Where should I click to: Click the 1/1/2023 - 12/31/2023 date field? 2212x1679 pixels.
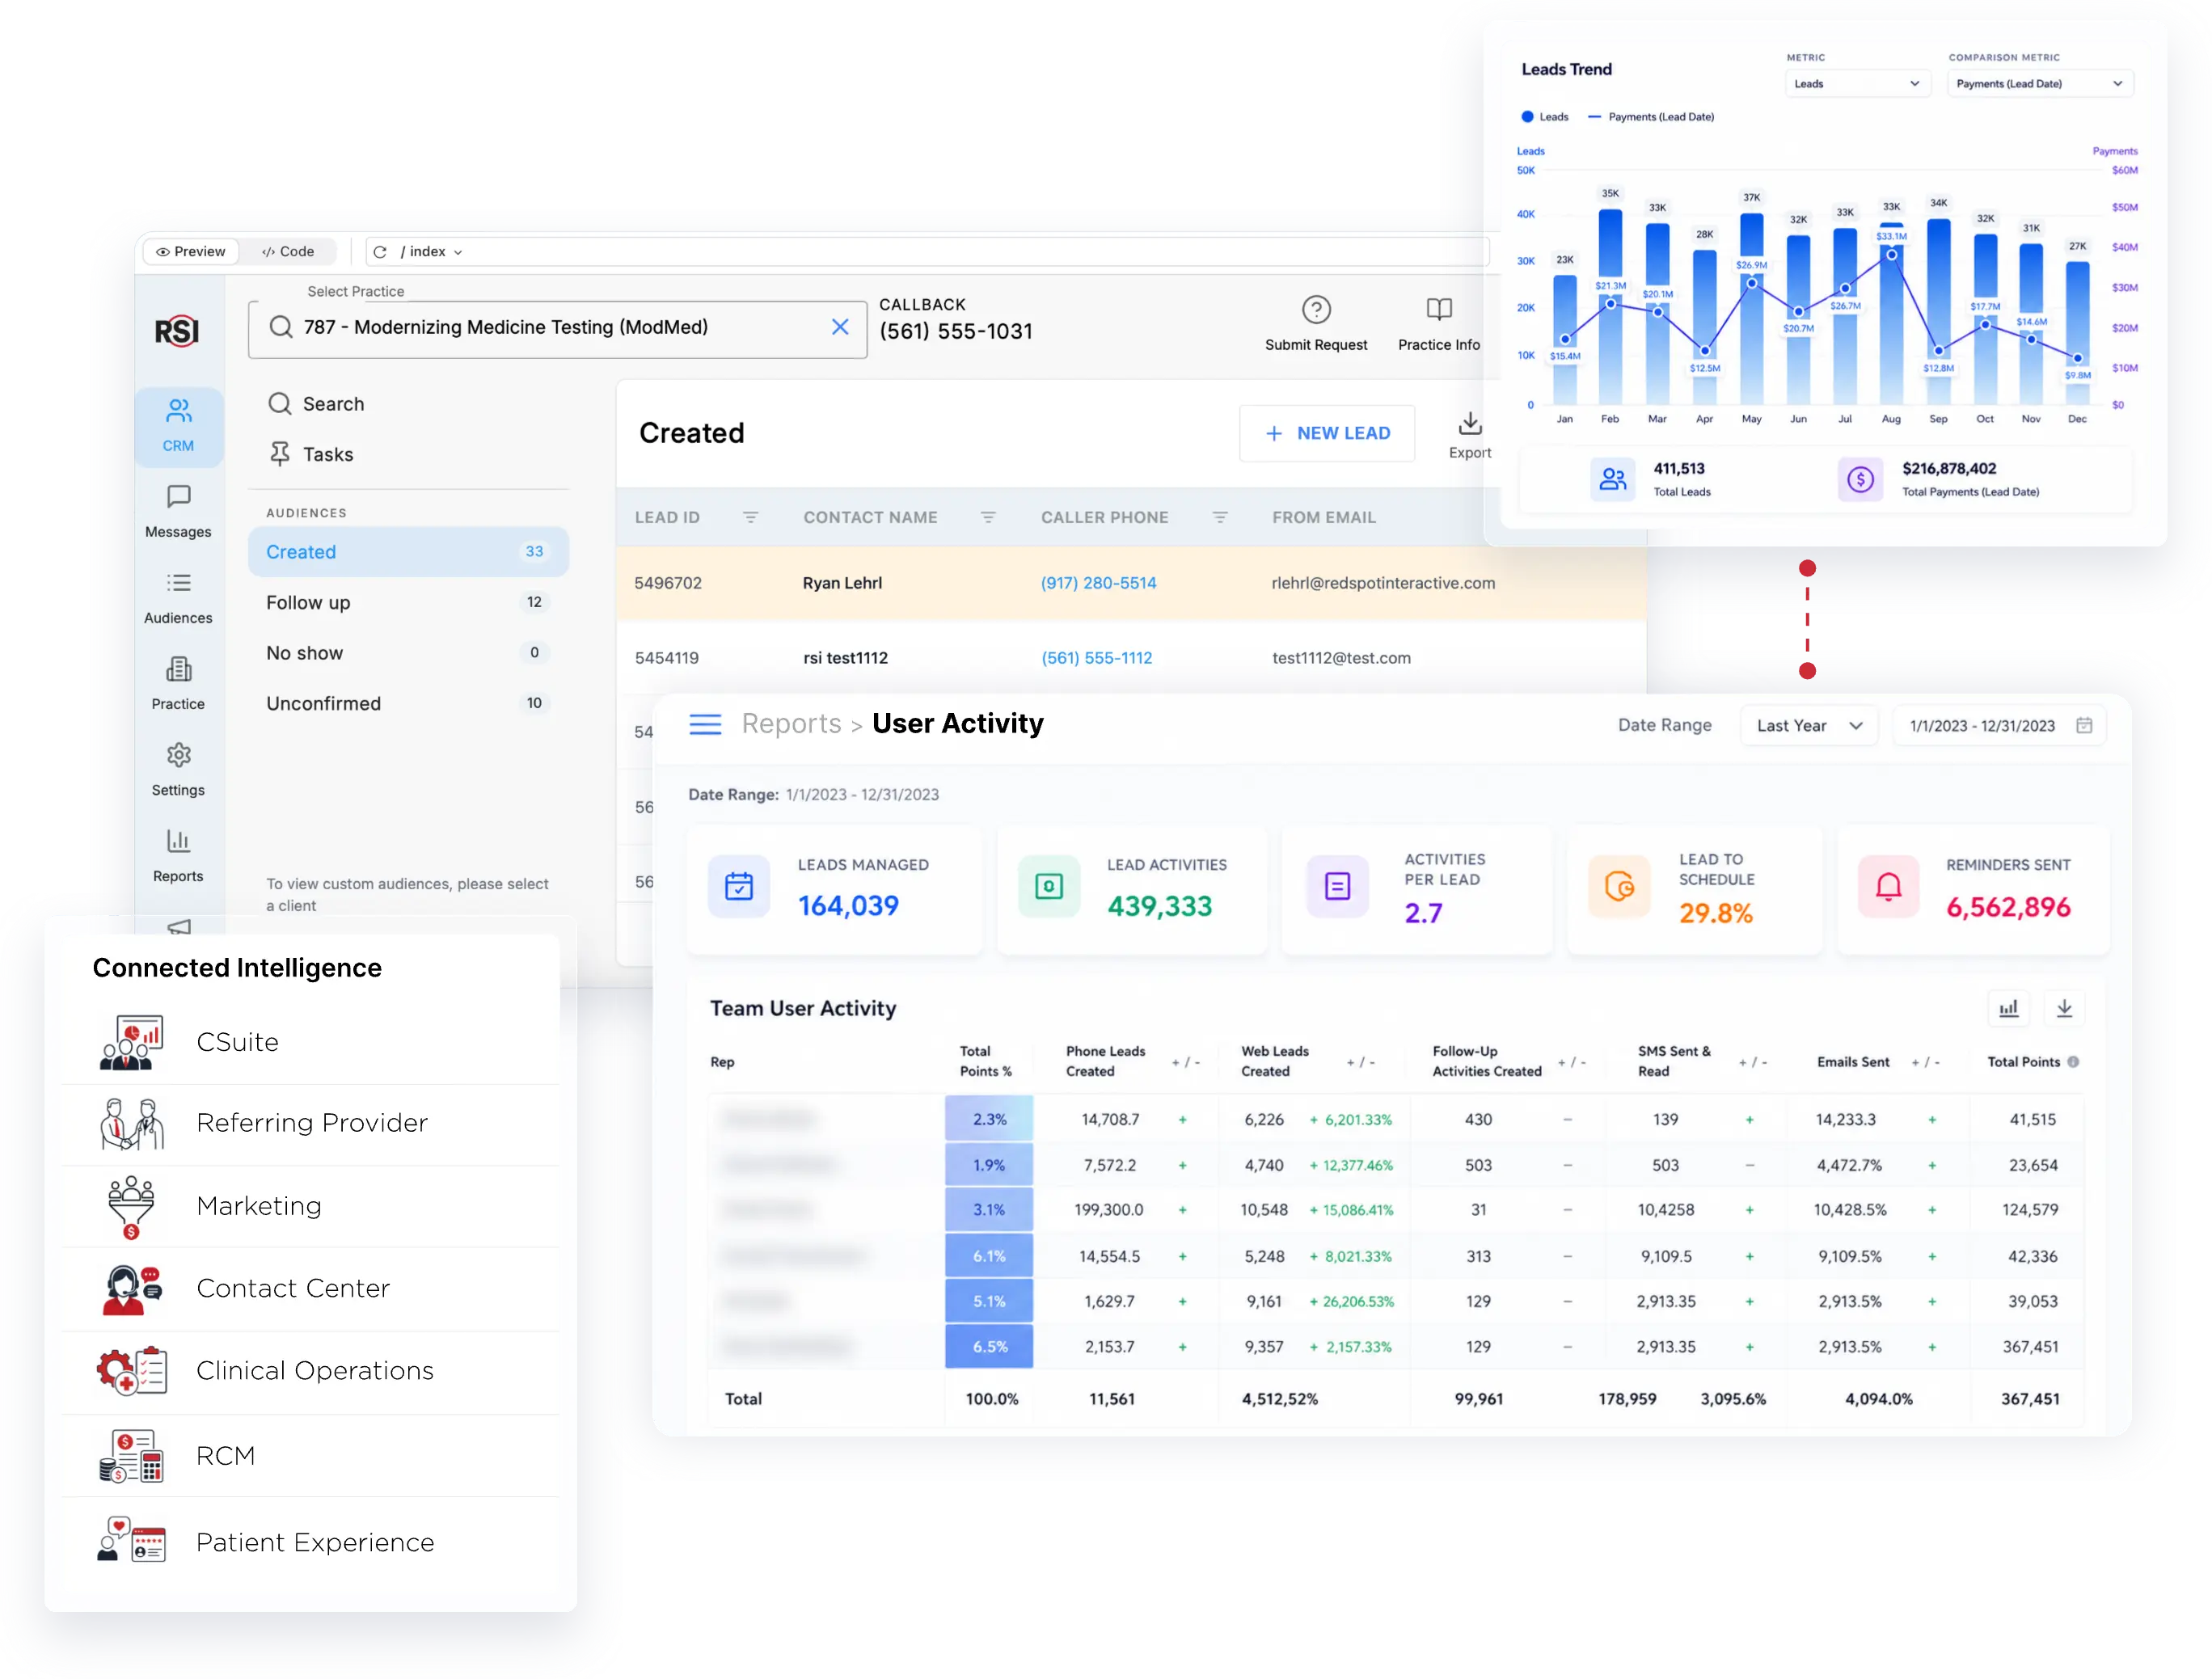pos(1999,726)
